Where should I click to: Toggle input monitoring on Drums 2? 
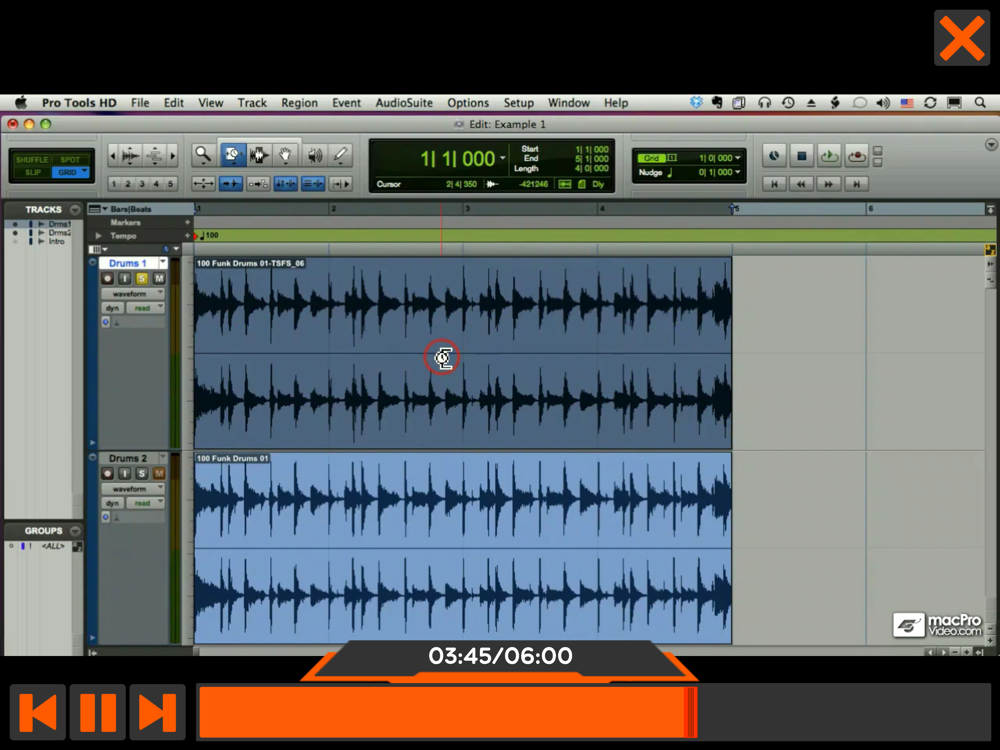(124, 474)
